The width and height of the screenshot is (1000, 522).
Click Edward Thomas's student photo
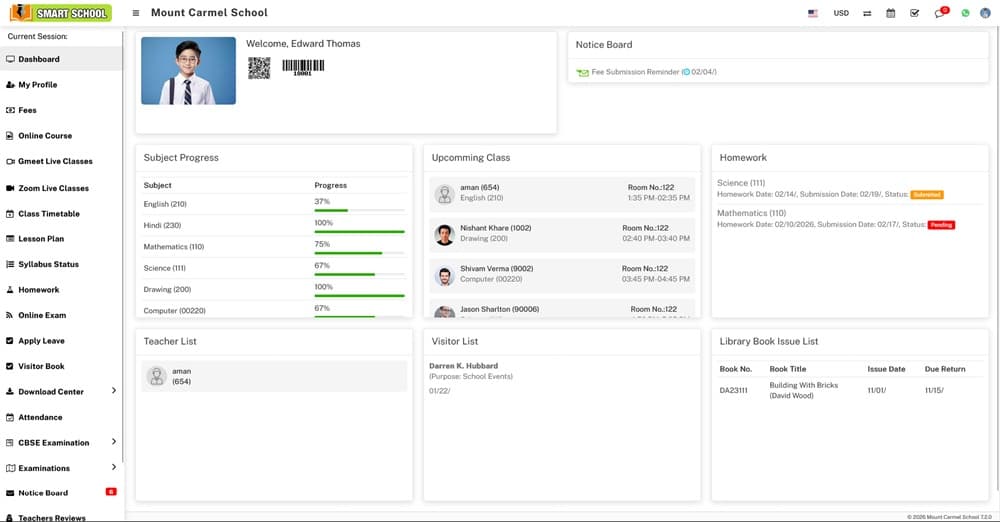(188, 71)
